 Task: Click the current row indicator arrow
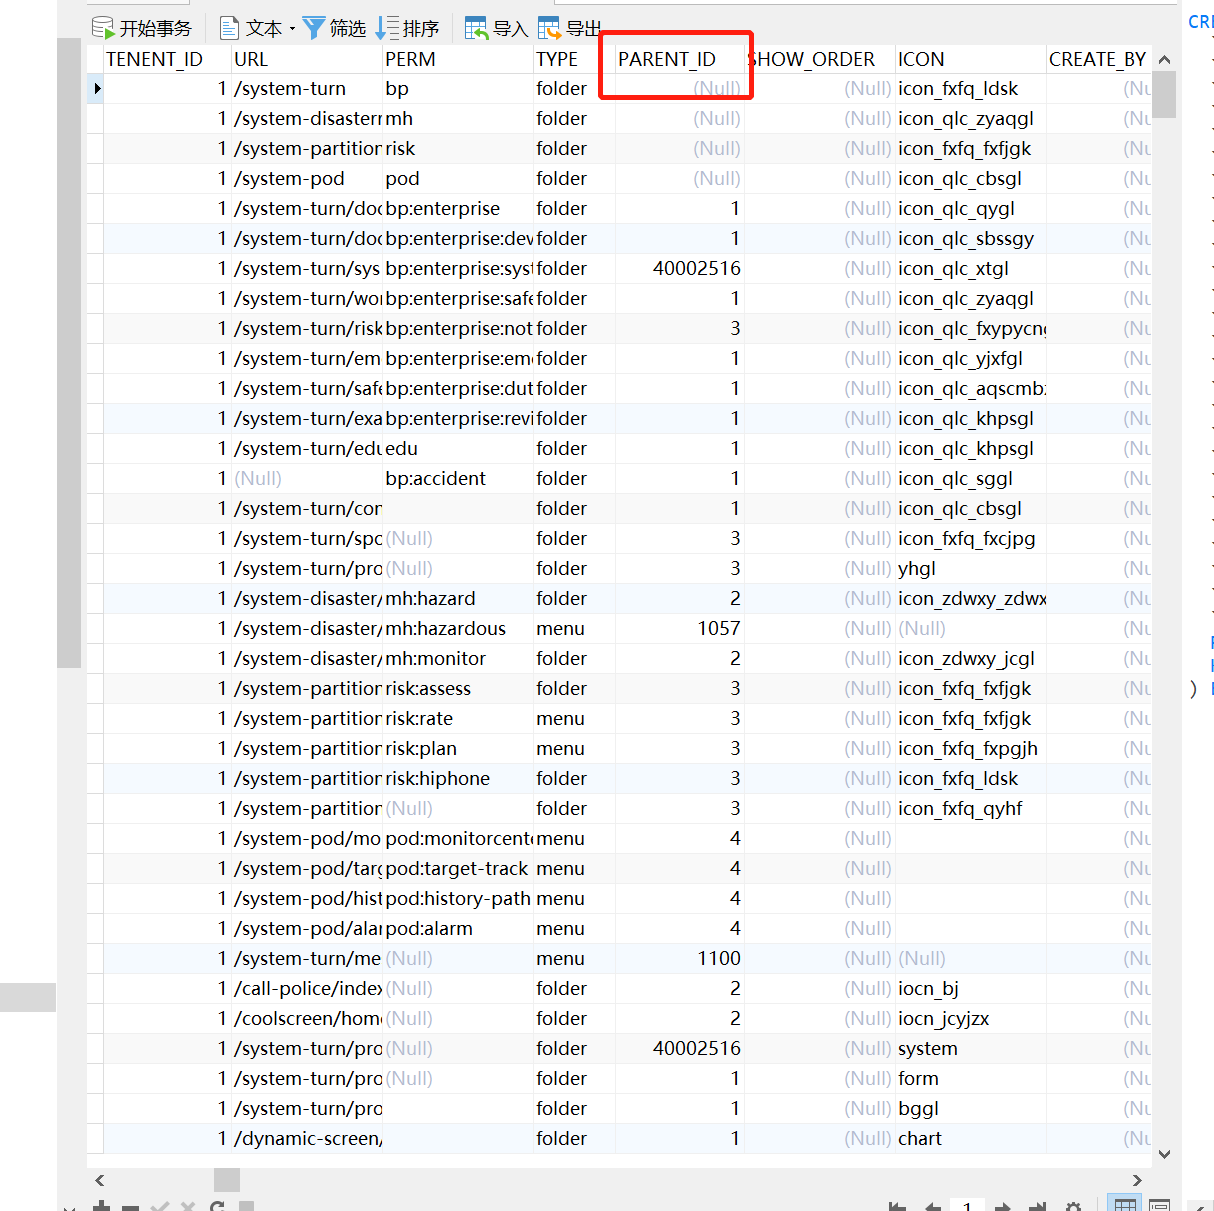point(96,88)
